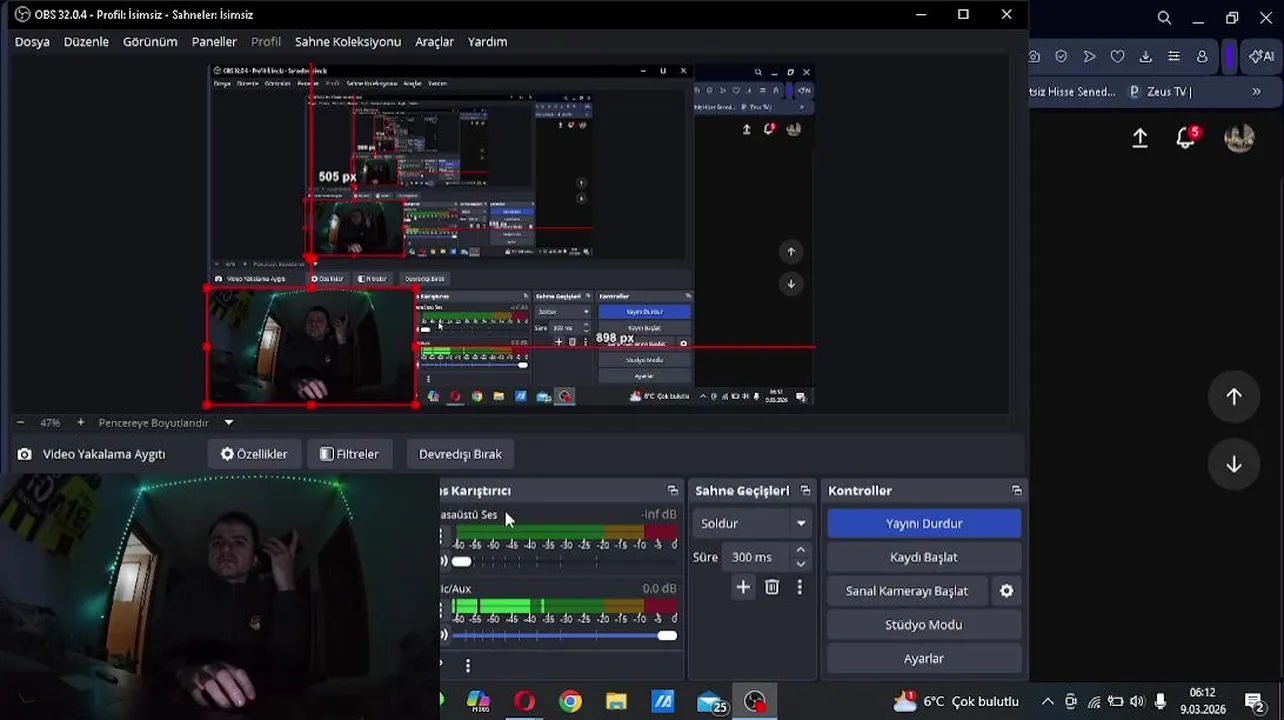1284x720 pixels.
Task: Open the weather widget showing 6°C
Action: pyautogui.click(x=956, y=702)
